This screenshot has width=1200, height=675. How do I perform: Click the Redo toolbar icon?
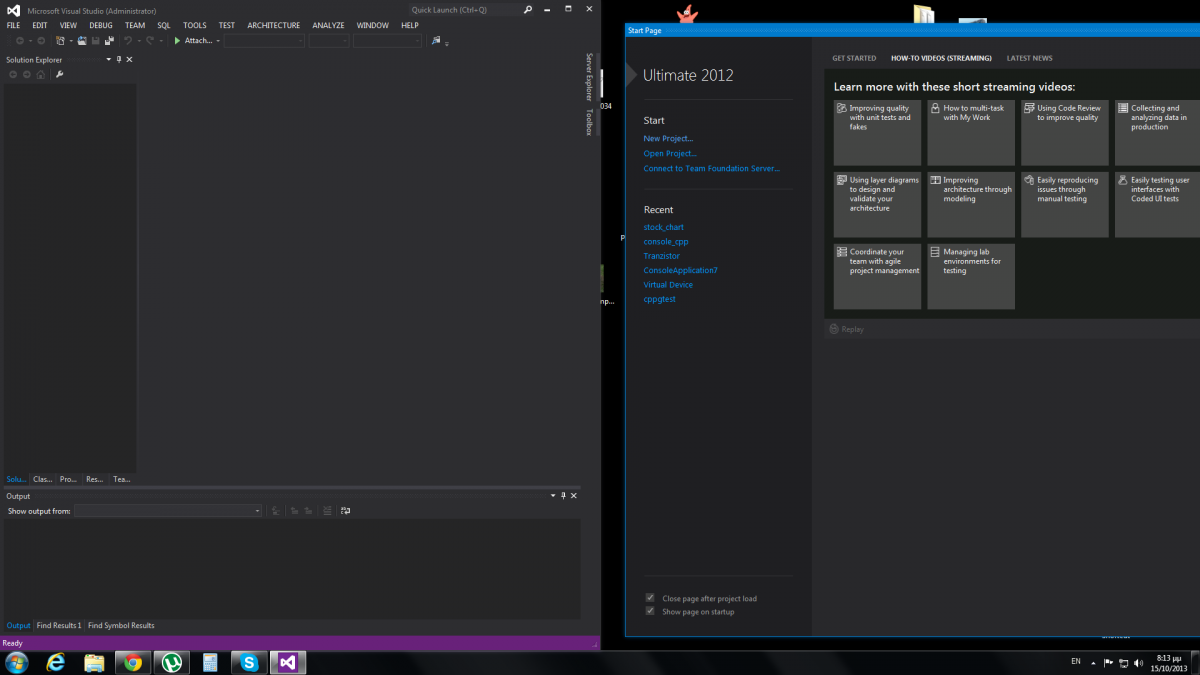click(x=150, y=41)
